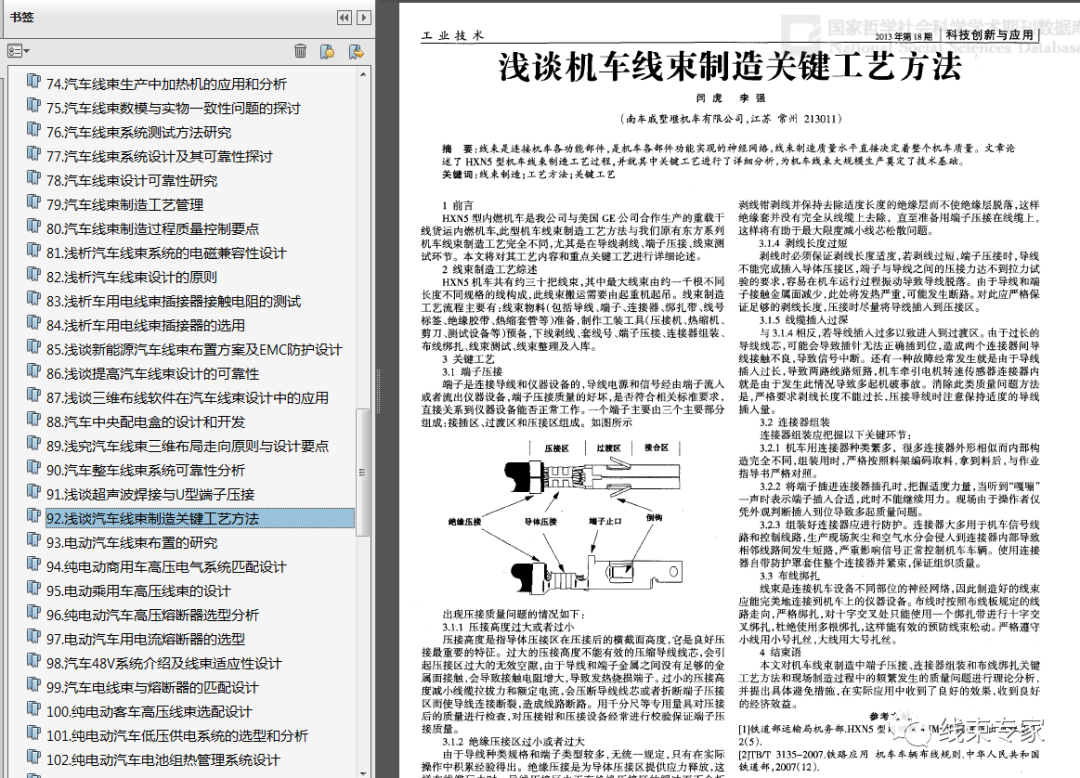This screenshot has height=778, width=1080.
Task: Click the new bookmark icon in panel toolbar
Action: pos(326,50)
